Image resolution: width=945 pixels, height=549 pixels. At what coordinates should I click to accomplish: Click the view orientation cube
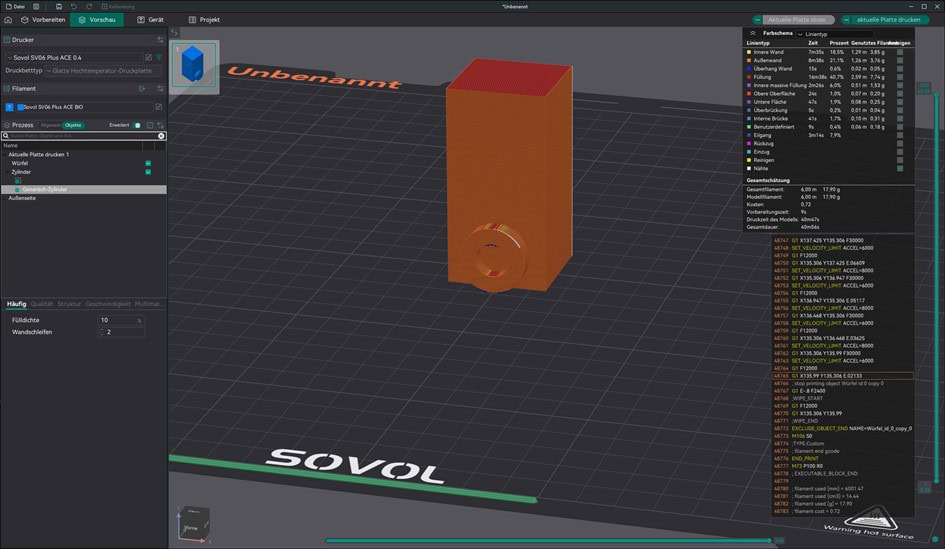pyautogui.click(x=194, y=522)
